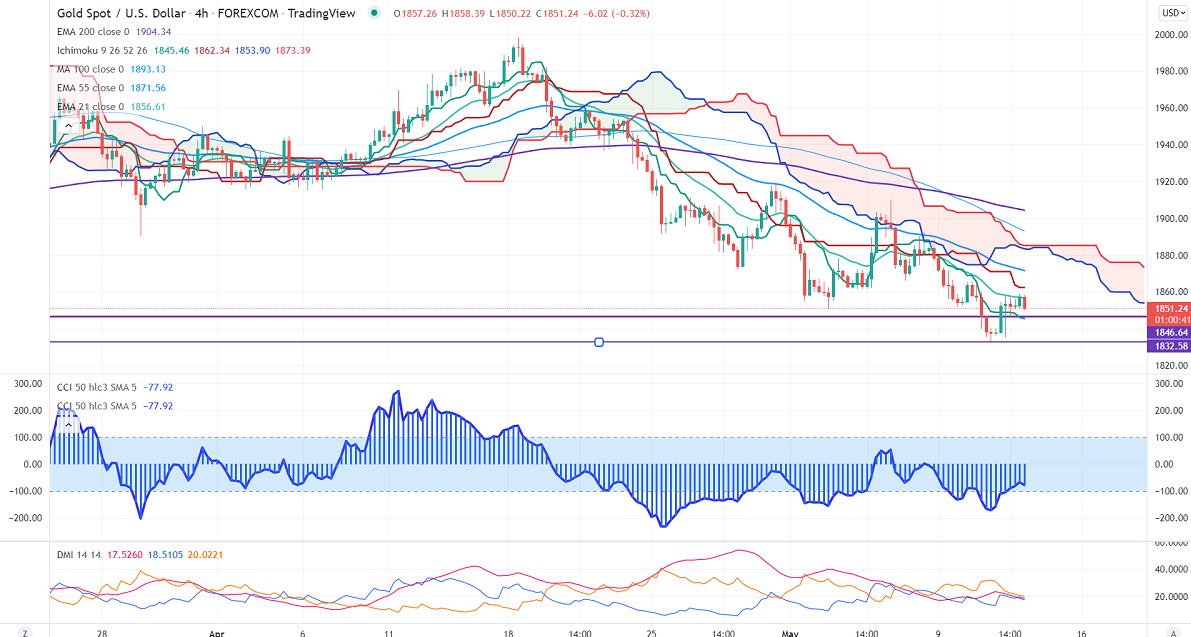Click the low value L1850.22
This screenshot has height=637, width=1191.
click(x=510, y=14)
